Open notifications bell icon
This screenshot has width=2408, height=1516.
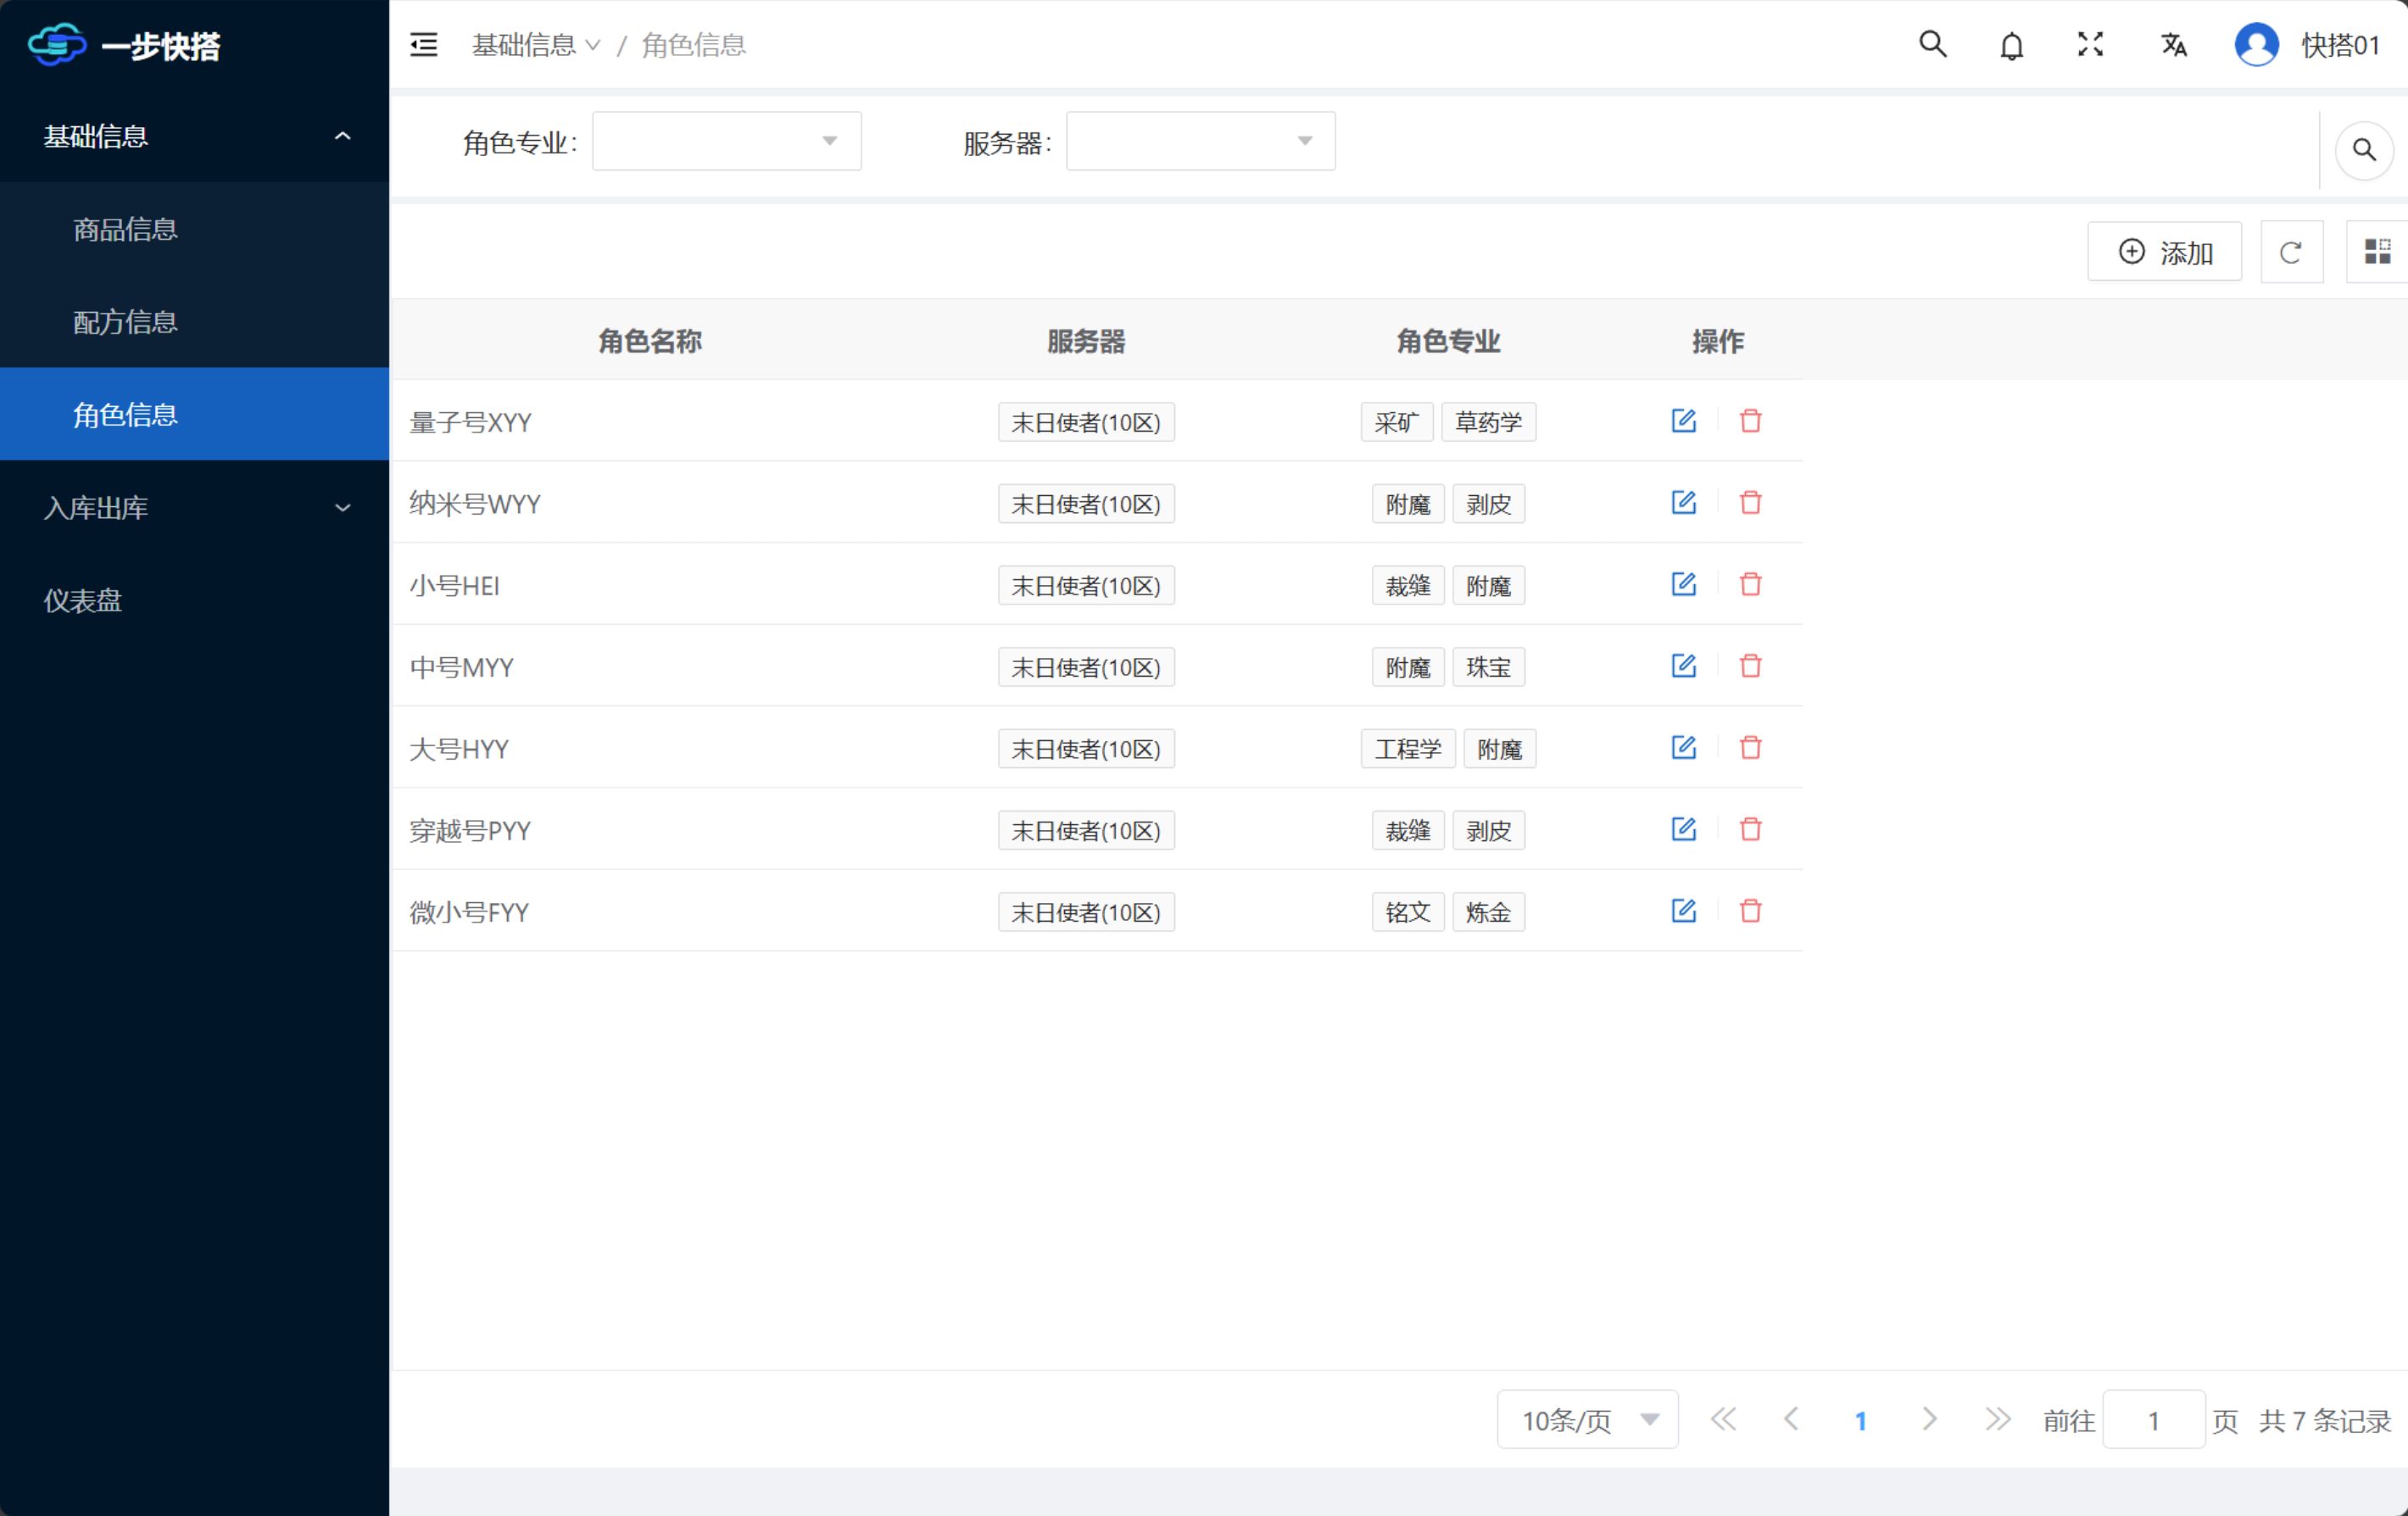click(x=2012, y=46)
